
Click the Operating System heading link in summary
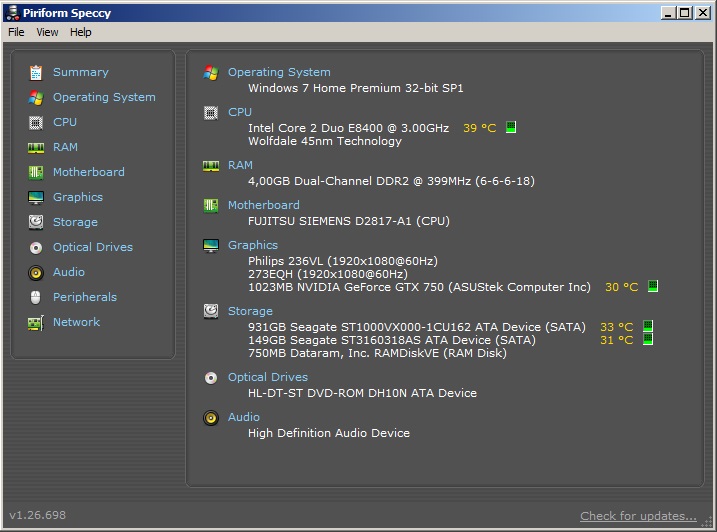click(279, 72)
